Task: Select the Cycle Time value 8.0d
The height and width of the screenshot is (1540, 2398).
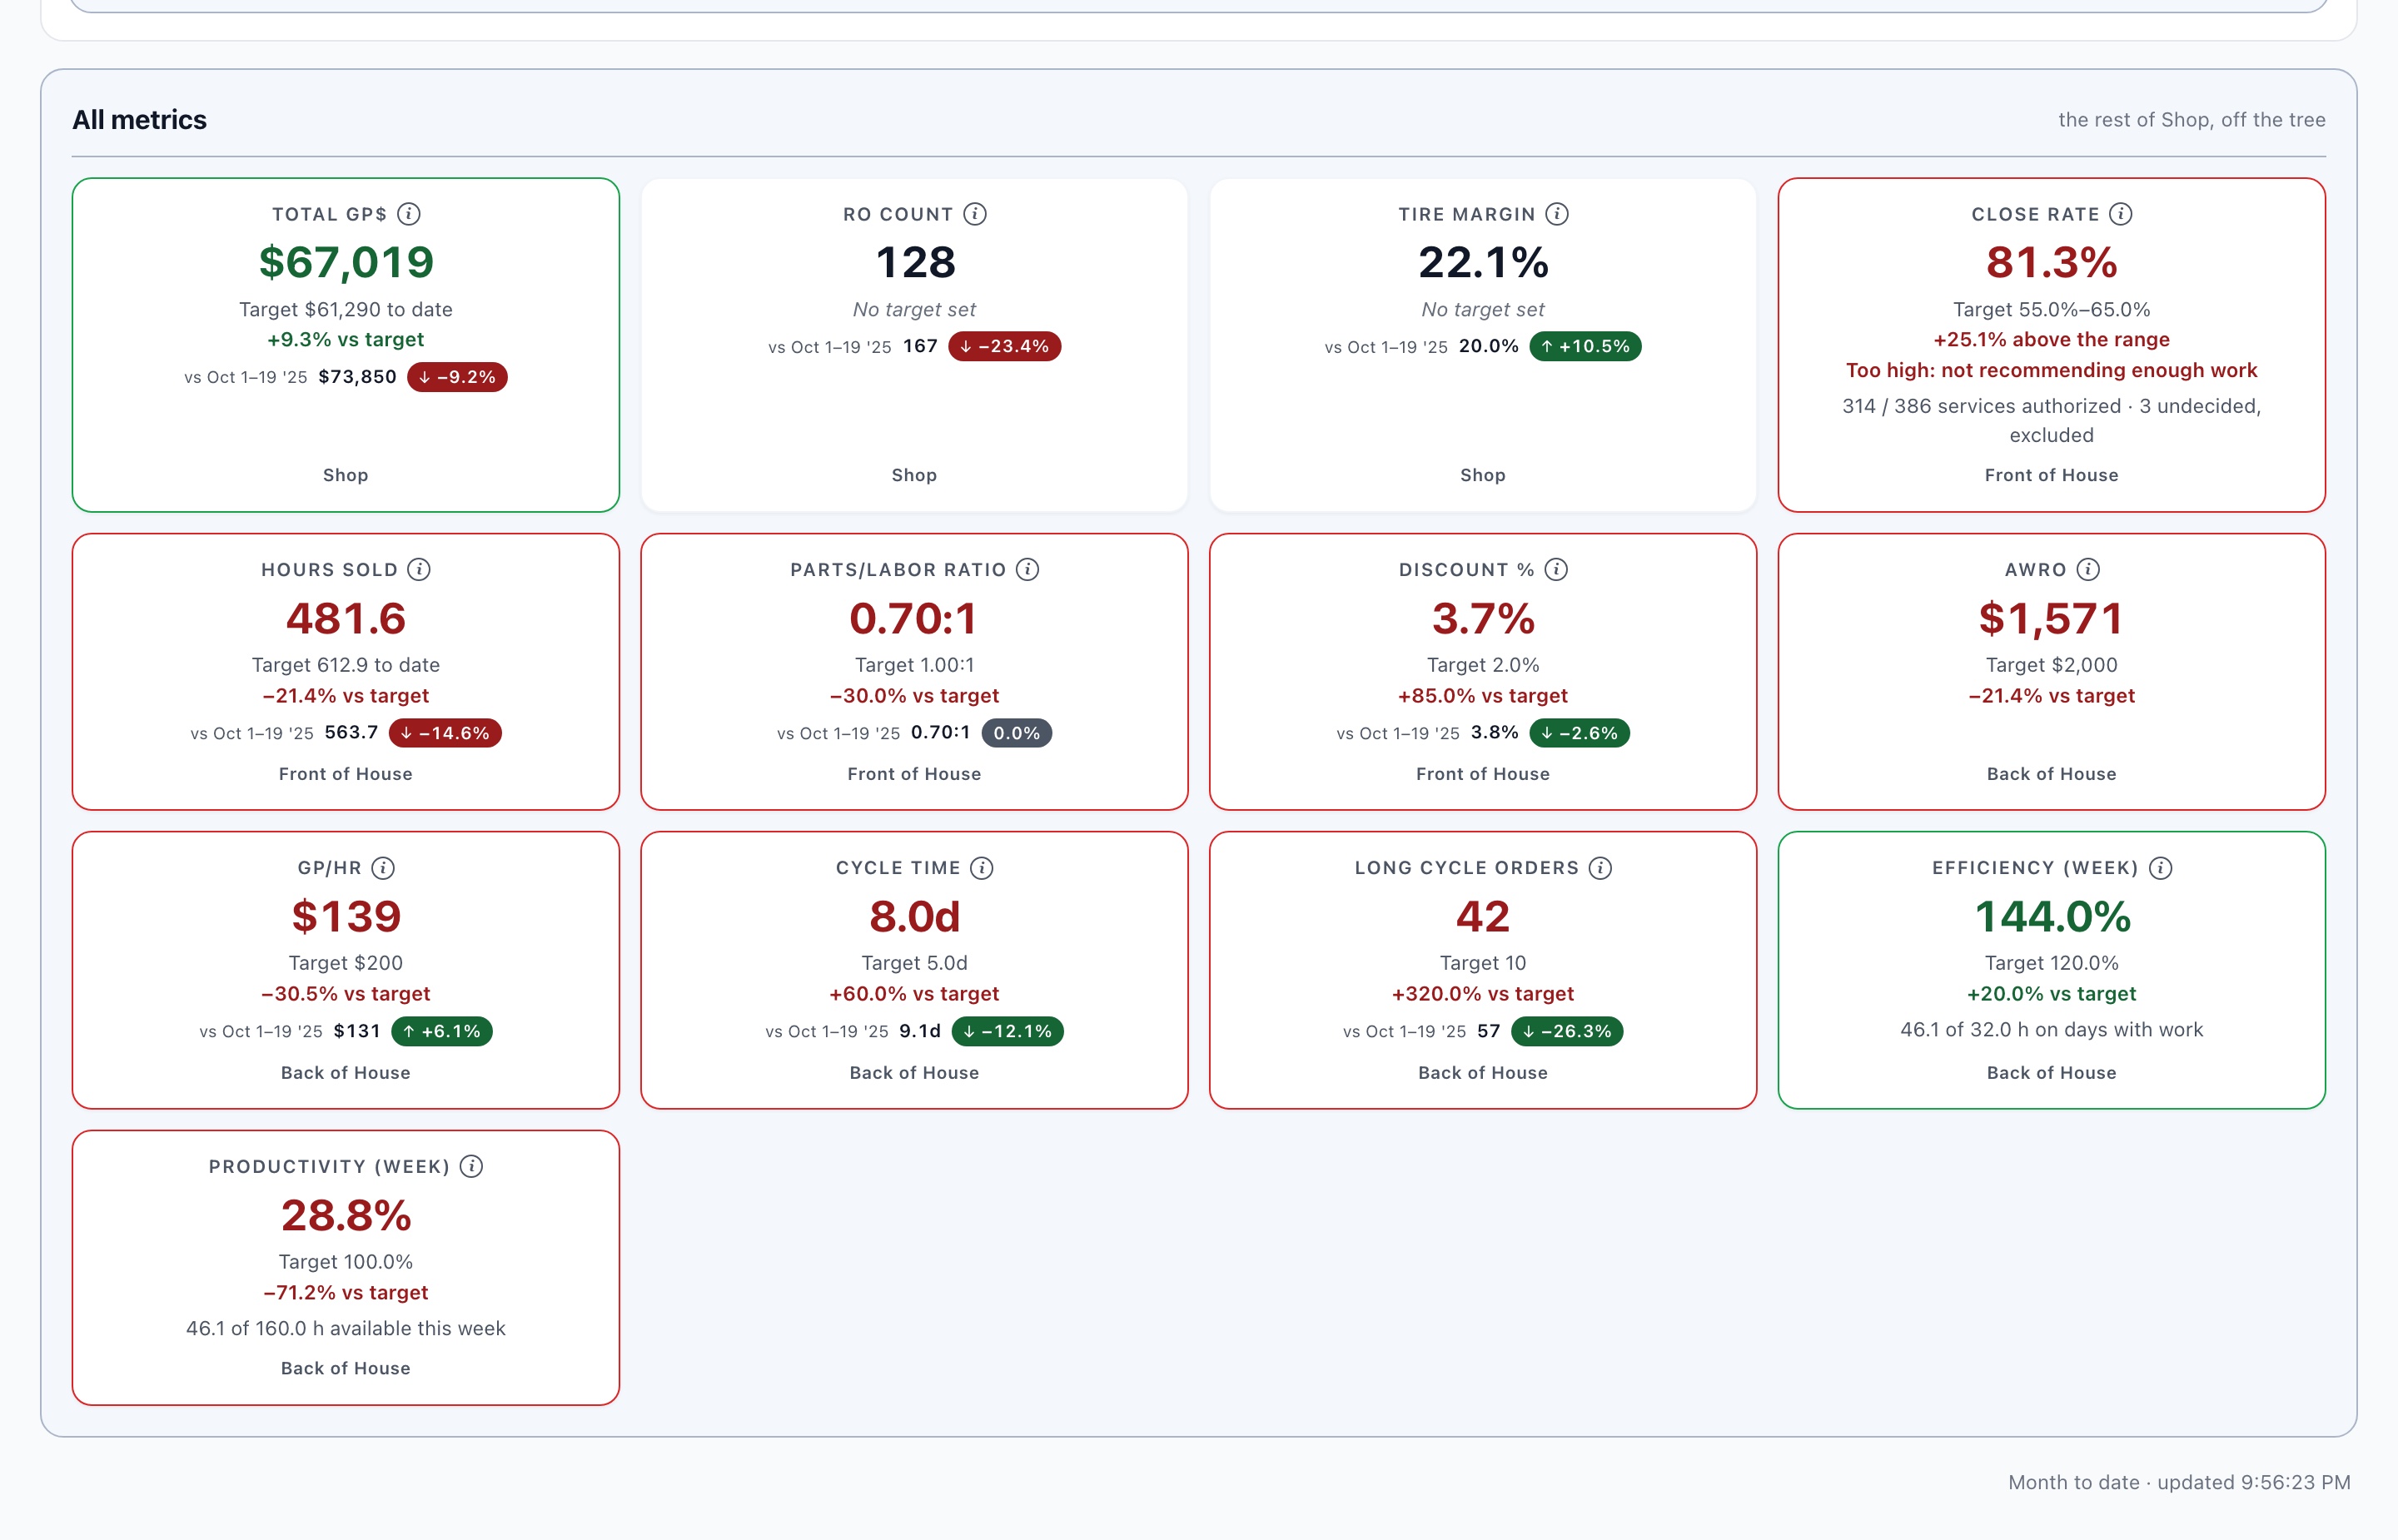Action: [x=914, y=917]
